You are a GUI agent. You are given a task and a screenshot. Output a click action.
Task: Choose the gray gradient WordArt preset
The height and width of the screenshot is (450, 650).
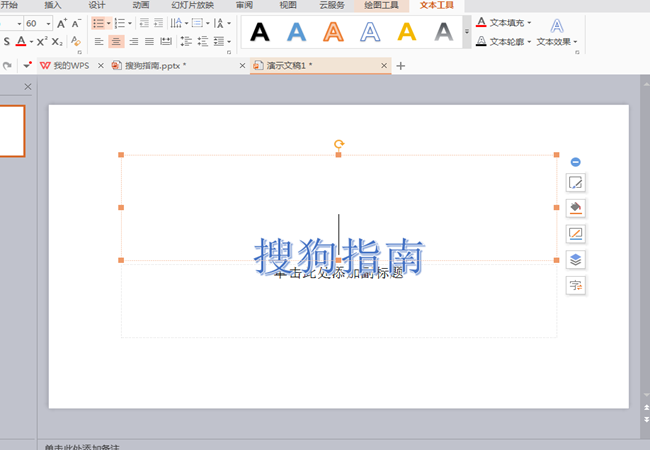(x=444, y=32)
